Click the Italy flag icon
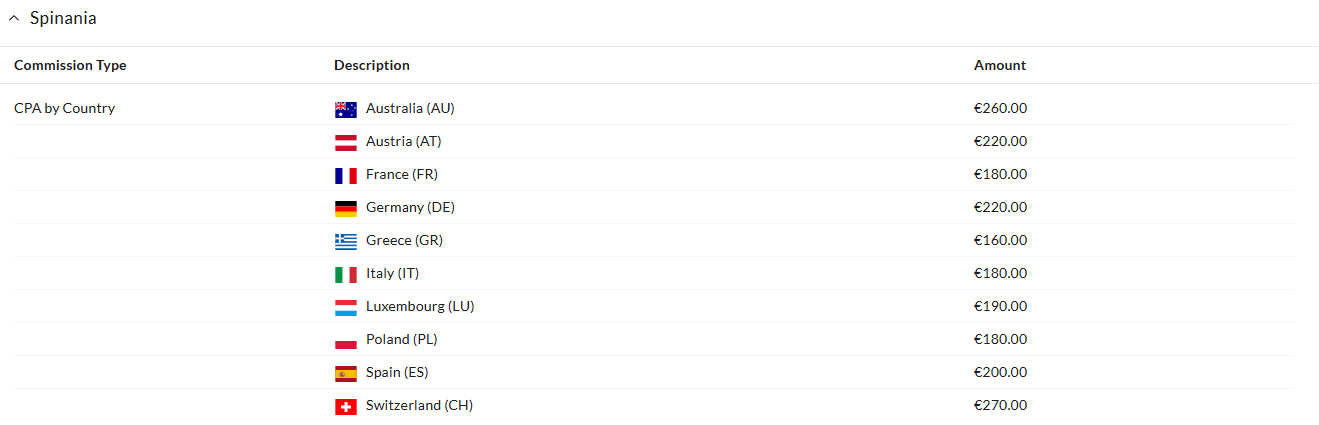 click(x=346, y=274)
